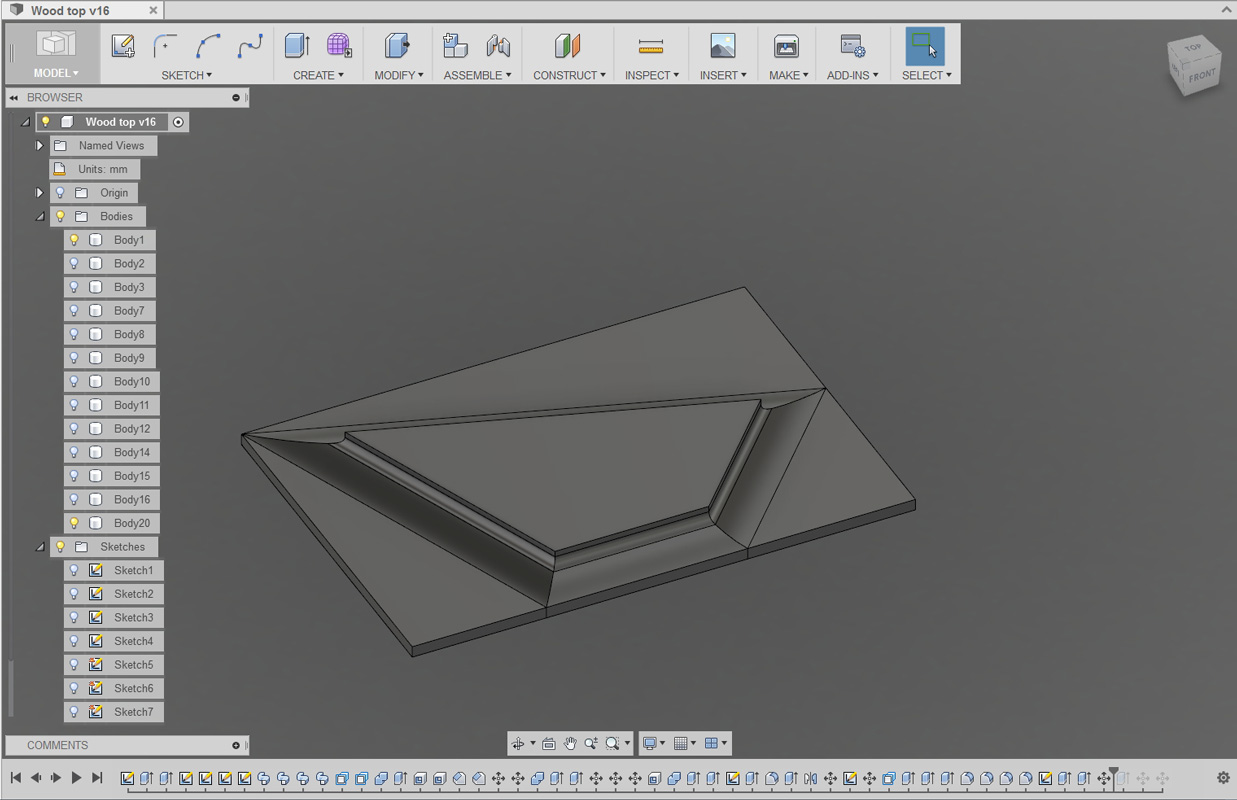Viewport: 1237px width, 800px height.
Task: Toggle the Origin folder lightbulb
Action: point(60,193)
